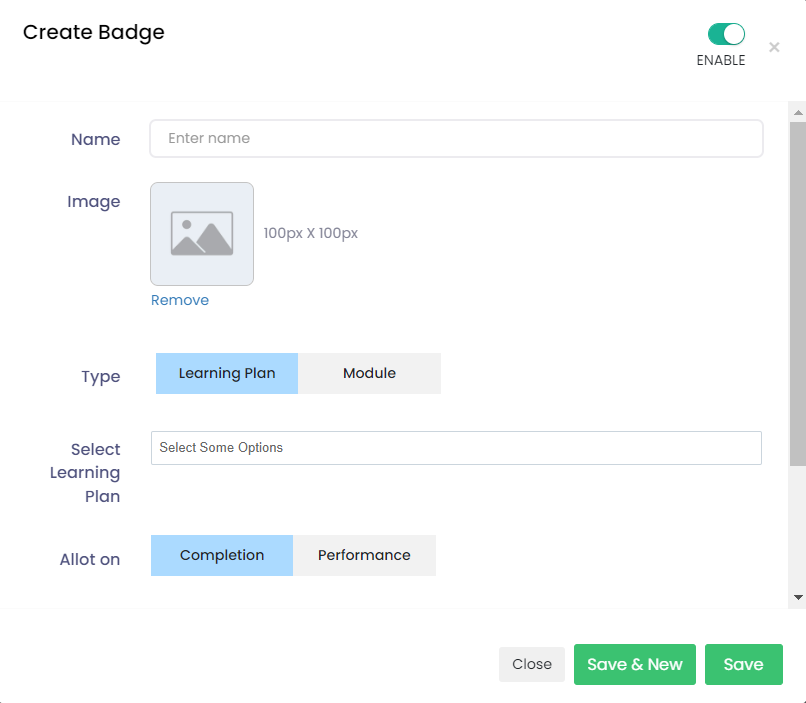Click the badge image placeholder icon
Screen dimensions: 806x703
tap(202, 234)
